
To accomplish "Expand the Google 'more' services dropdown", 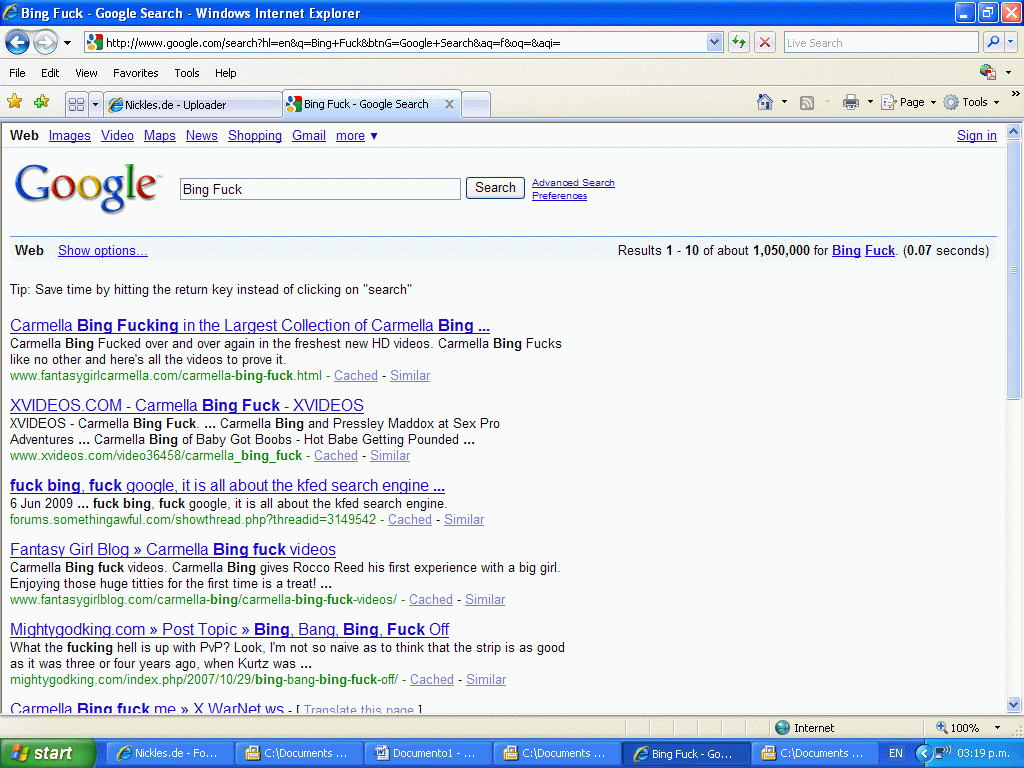I will pos(357,136).
